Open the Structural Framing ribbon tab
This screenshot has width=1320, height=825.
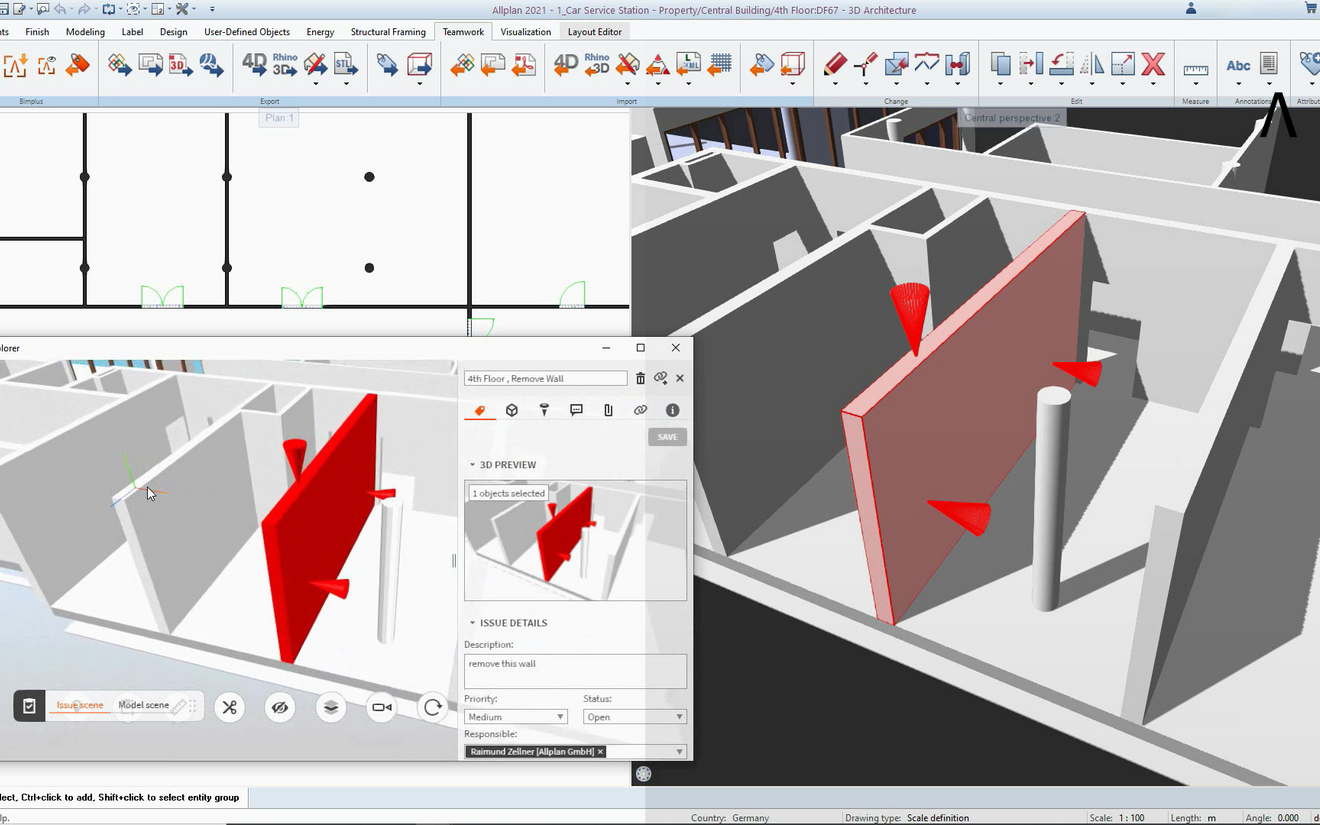(x=388, y=32)
